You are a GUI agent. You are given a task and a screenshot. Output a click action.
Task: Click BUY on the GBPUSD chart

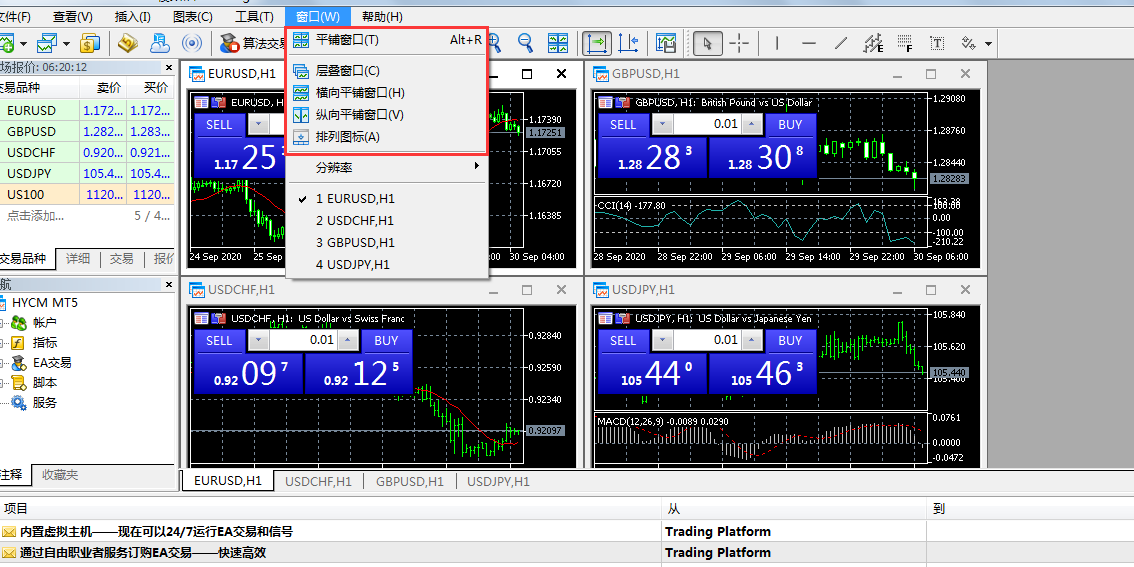click(x=790, y=125)
